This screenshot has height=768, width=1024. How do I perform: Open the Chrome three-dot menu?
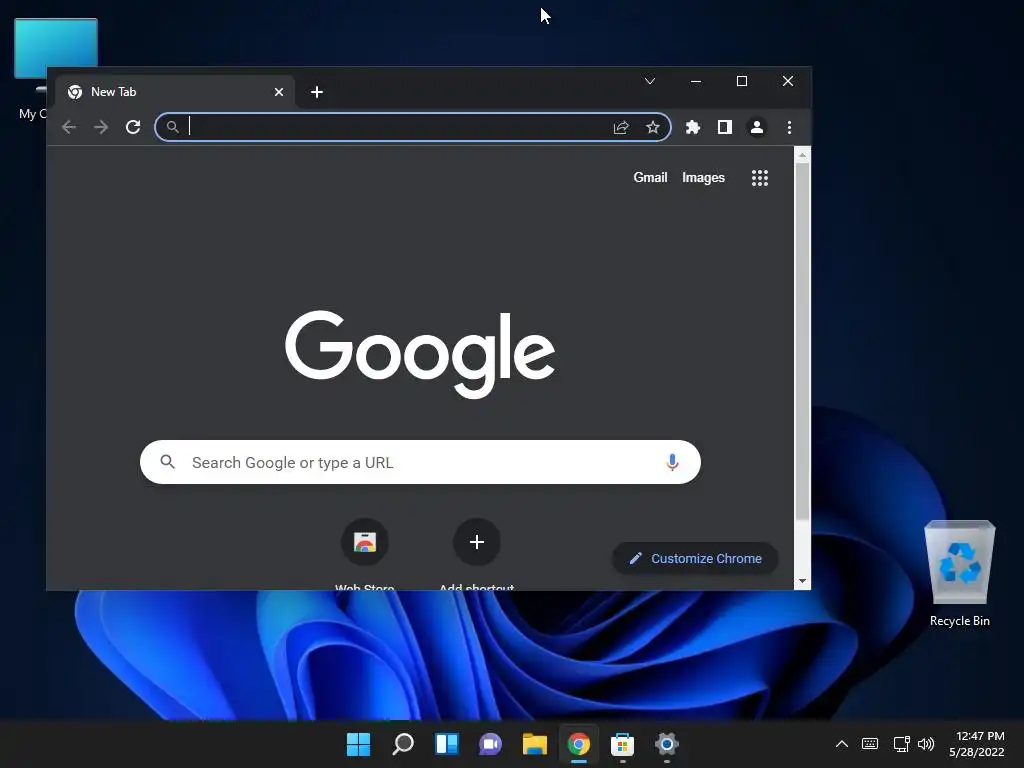[x=790, y=127]
